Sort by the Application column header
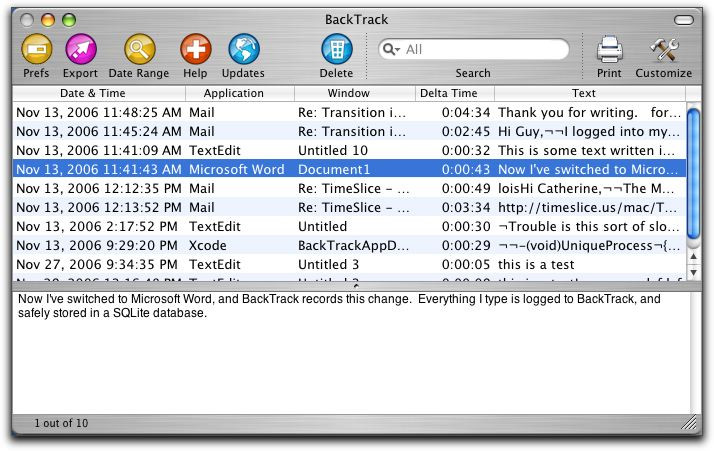 pos(240,93)
